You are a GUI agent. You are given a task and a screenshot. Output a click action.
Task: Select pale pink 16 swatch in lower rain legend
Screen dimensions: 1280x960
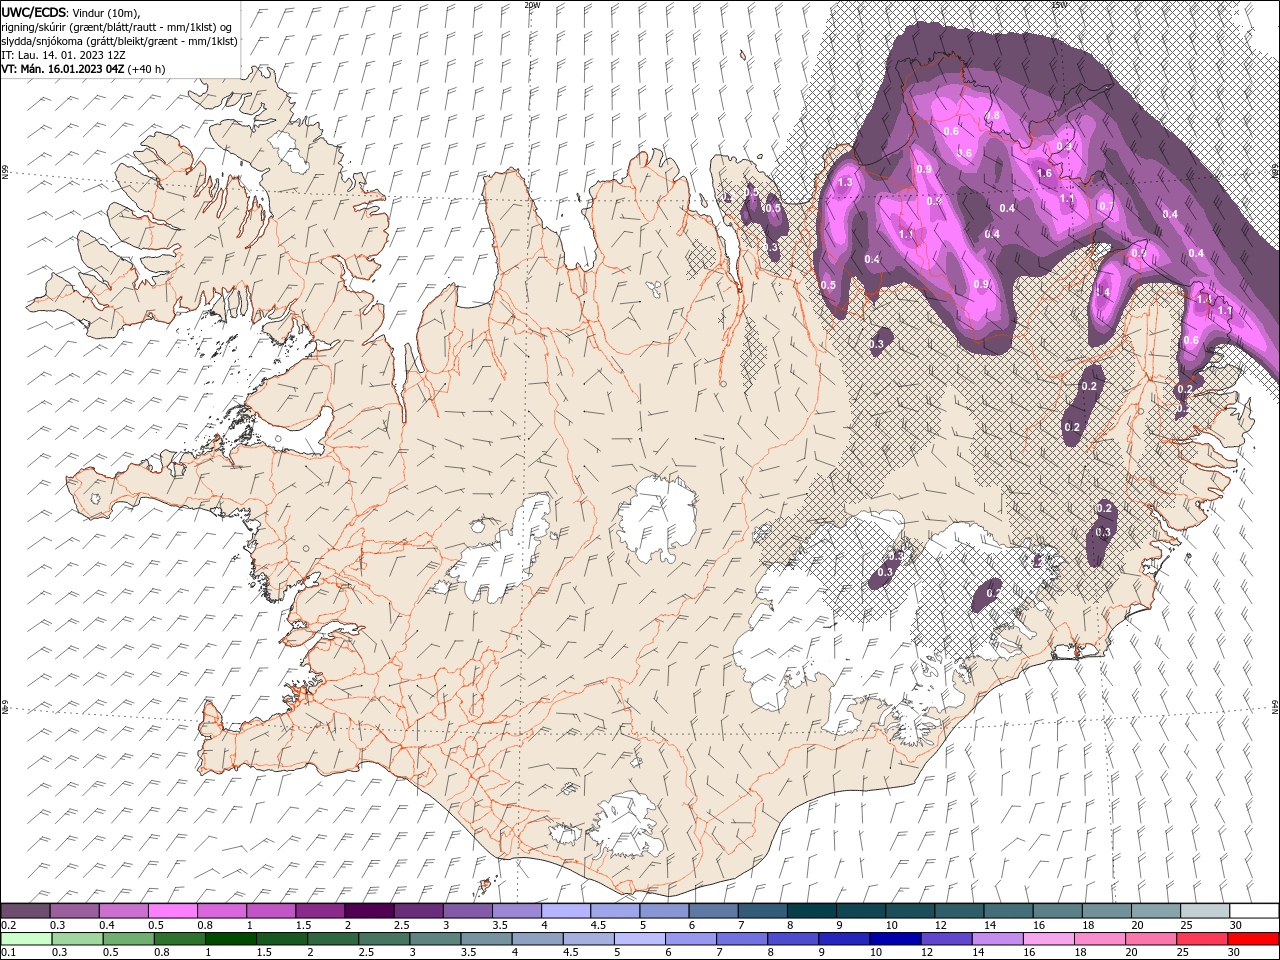[1050, 938]
